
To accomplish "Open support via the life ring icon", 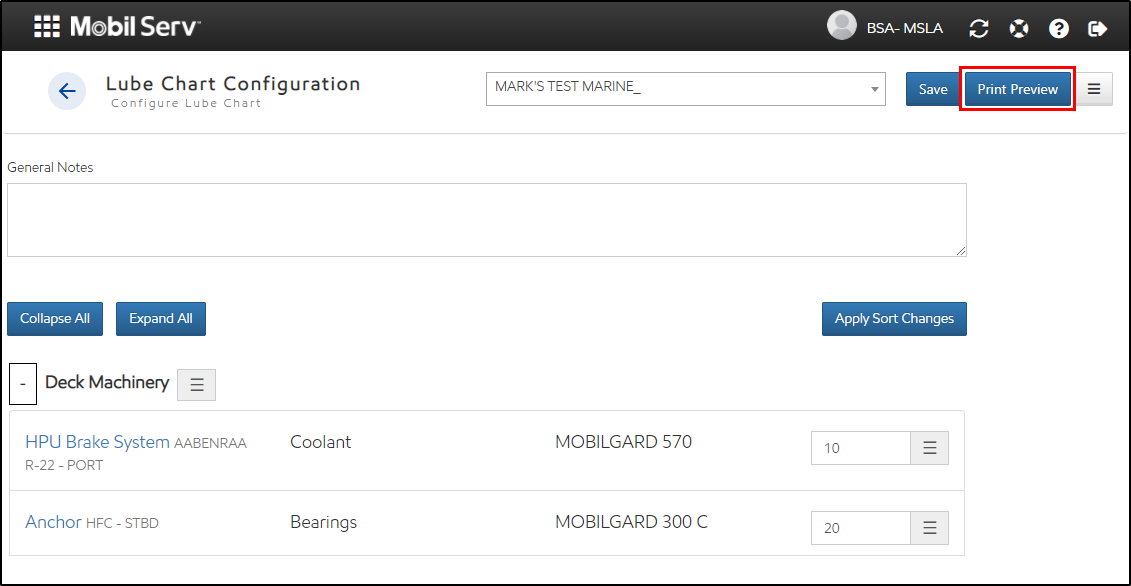I will (x=1019, y=27).
